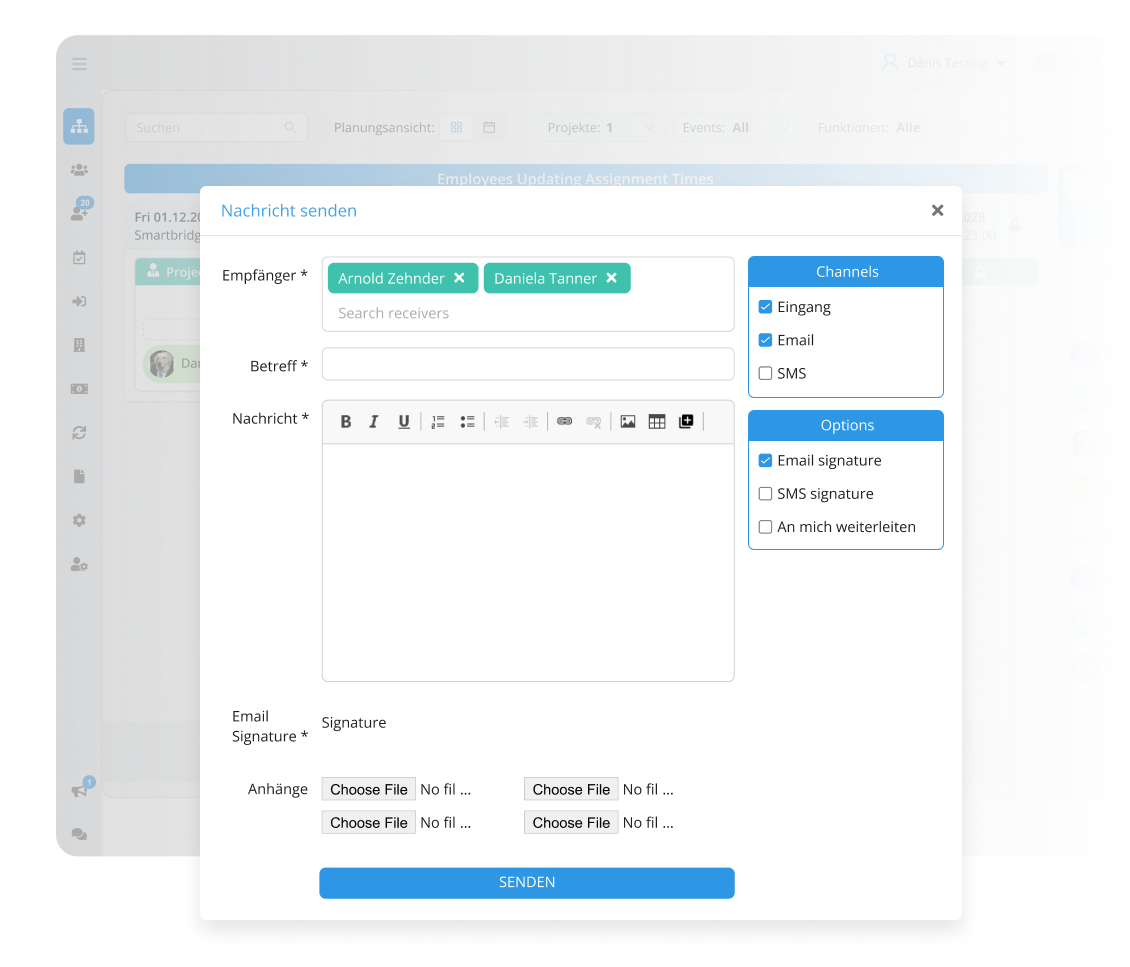
Task: Click the SENDEN button
Action: tap(527, 883)
